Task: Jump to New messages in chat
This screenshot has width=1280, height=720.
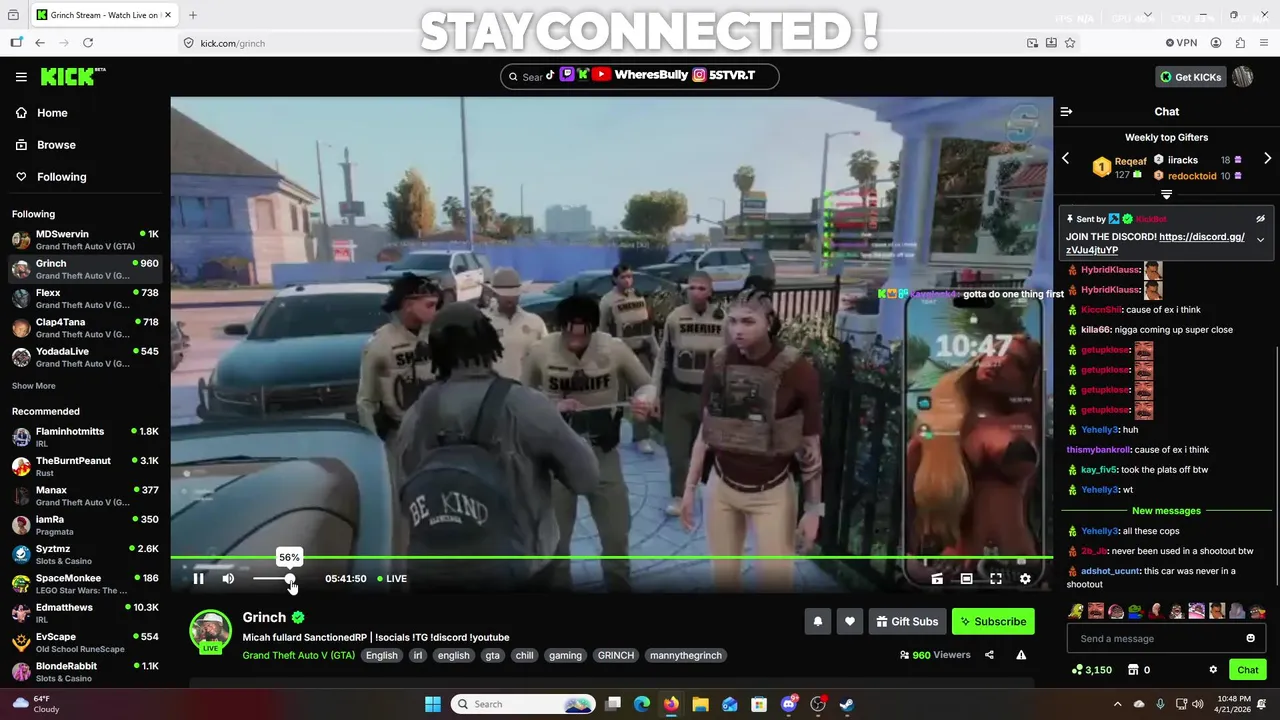Action: pos(1166,511)
